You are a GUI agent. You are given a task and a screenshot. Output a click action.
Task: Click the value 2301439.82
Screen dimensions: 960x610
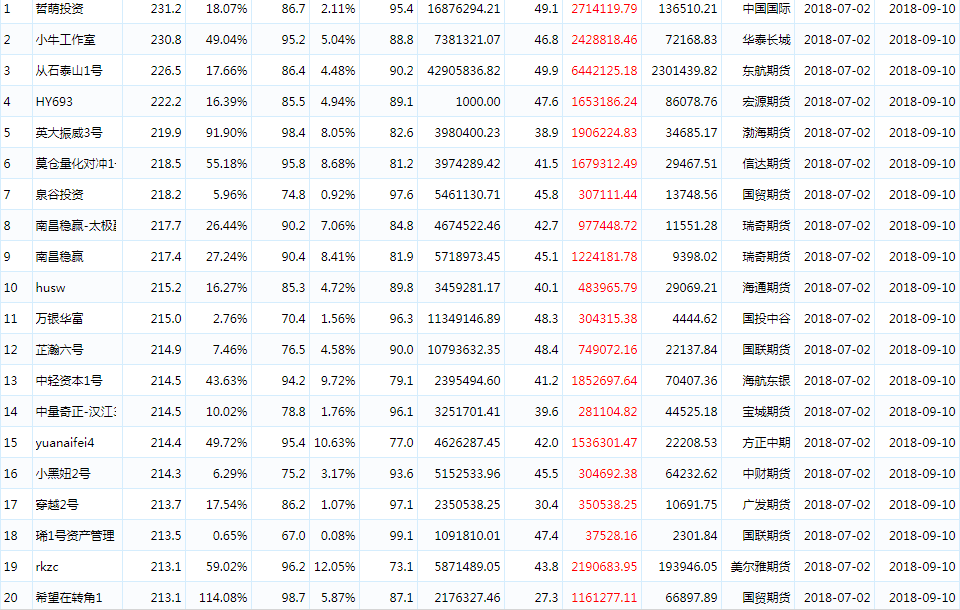(x=684, y=71)
